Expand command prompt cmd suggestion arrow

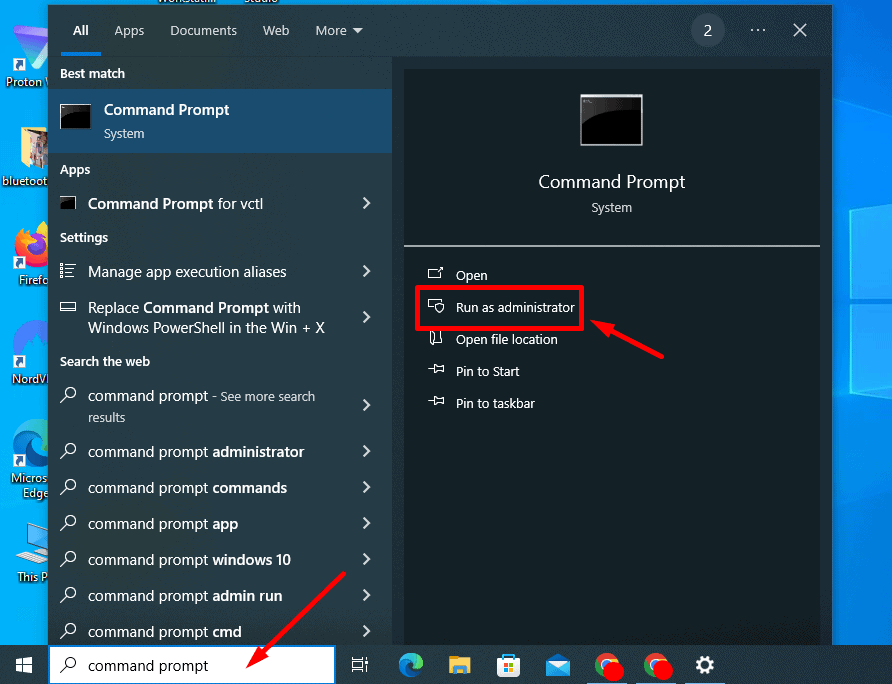point(367,631)
